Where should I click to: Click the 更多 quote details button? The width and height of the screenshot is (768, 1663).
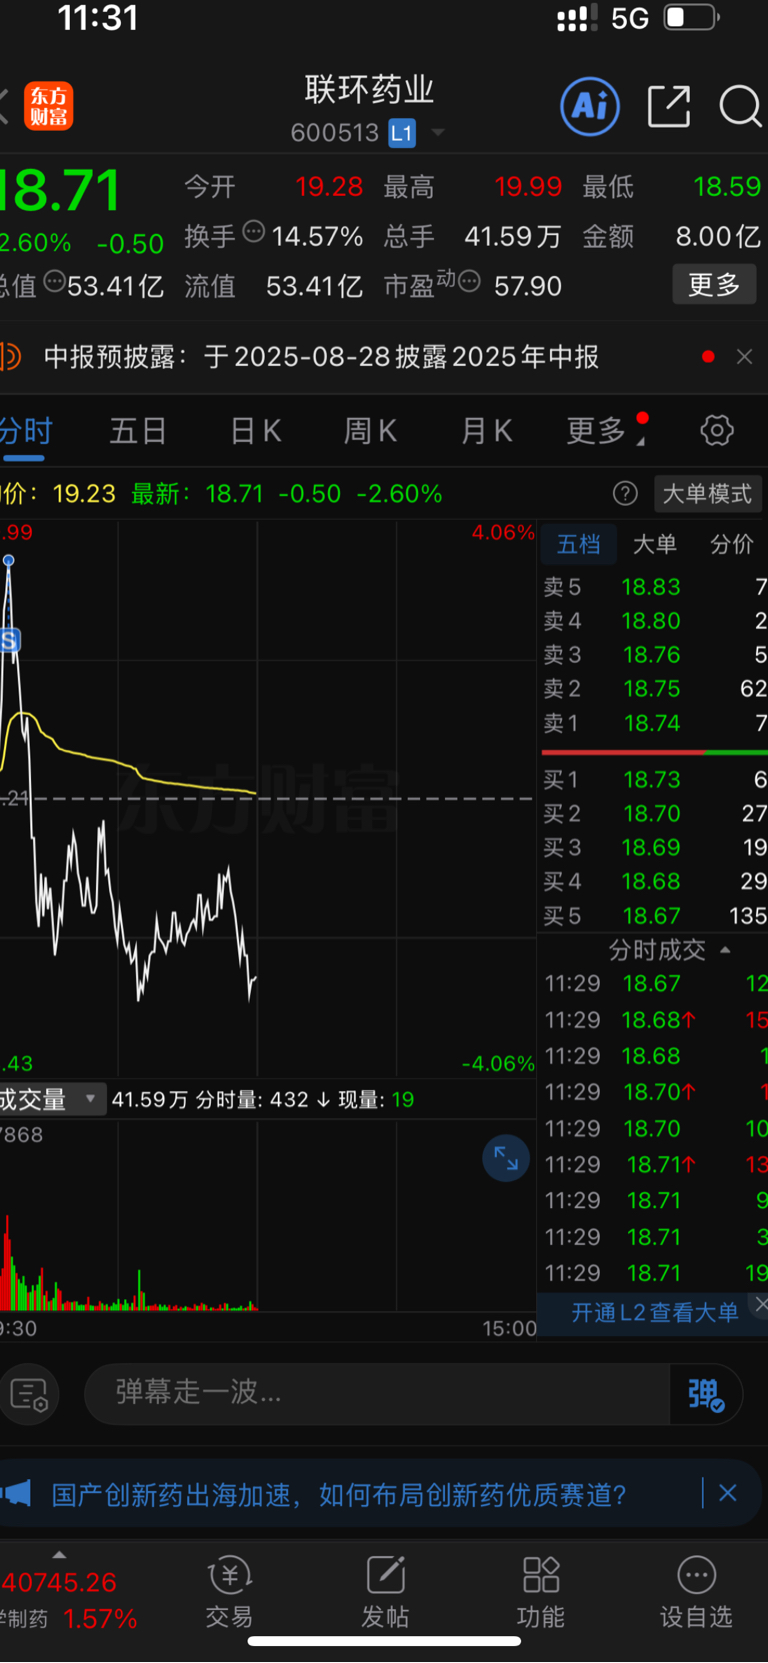[714, 285]
